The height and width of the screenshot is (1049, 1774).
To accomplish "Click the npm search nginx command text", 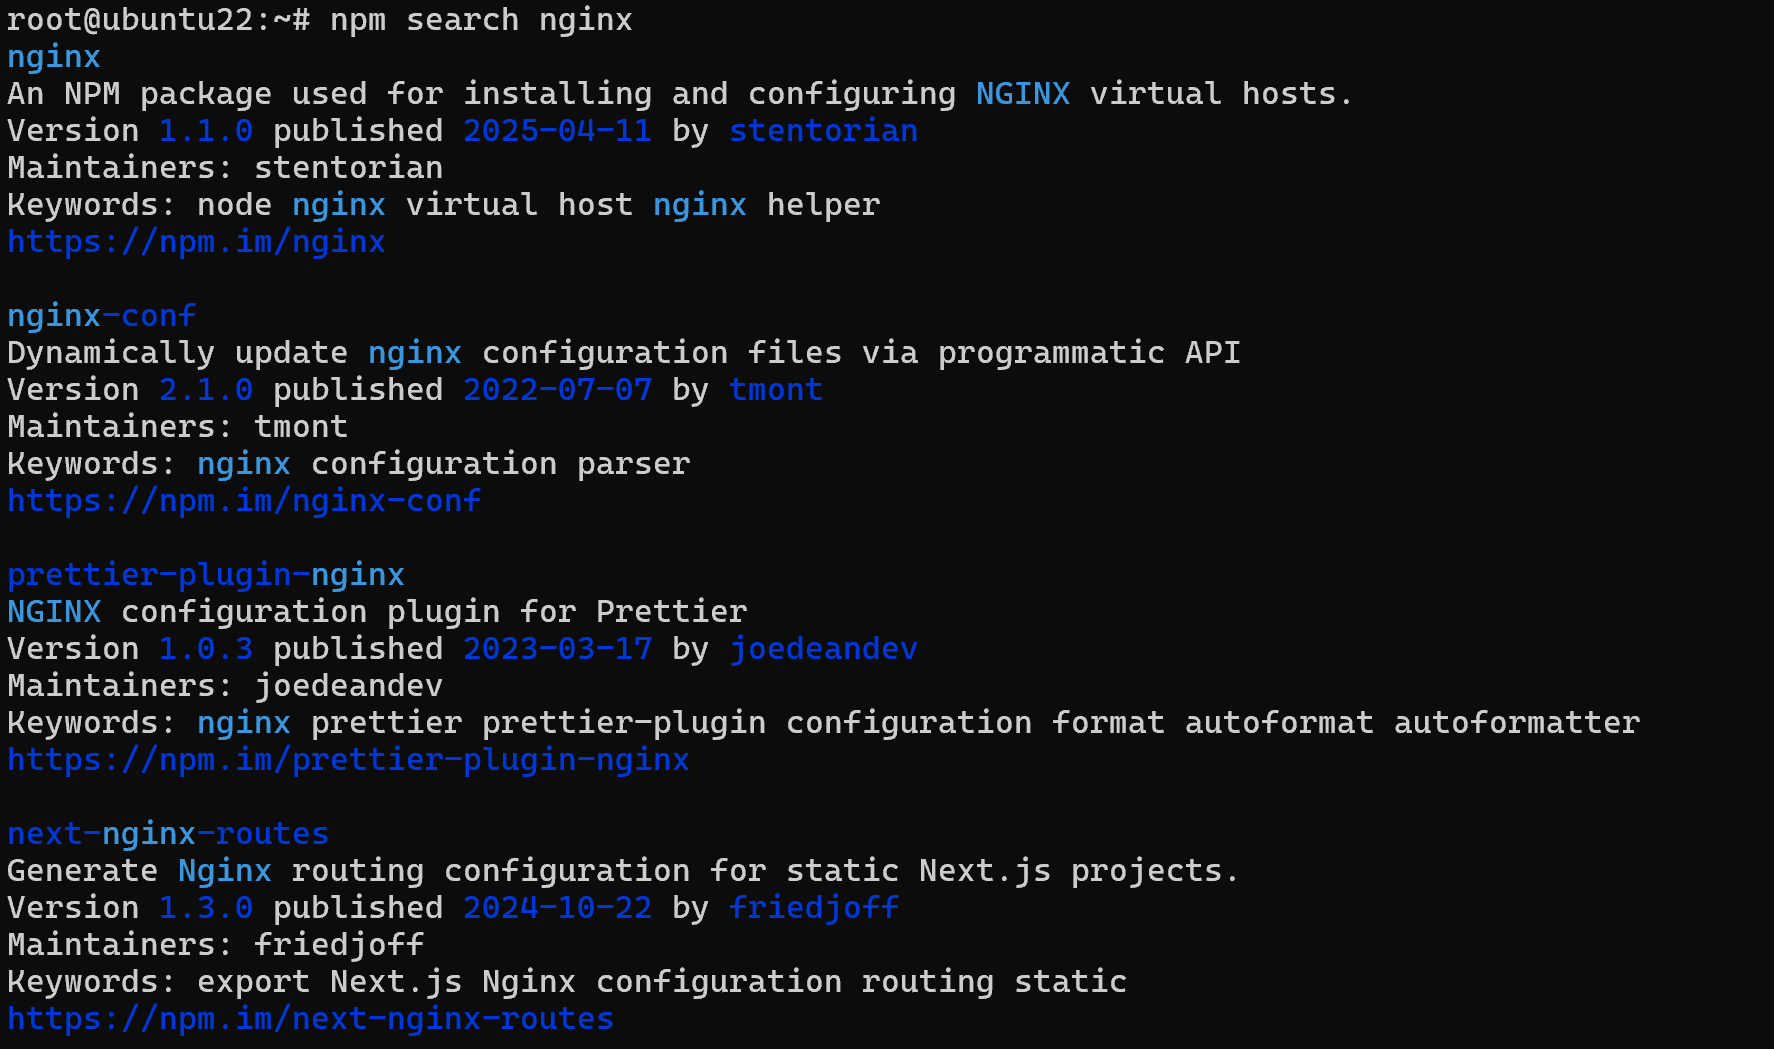I will click(481, 20).
